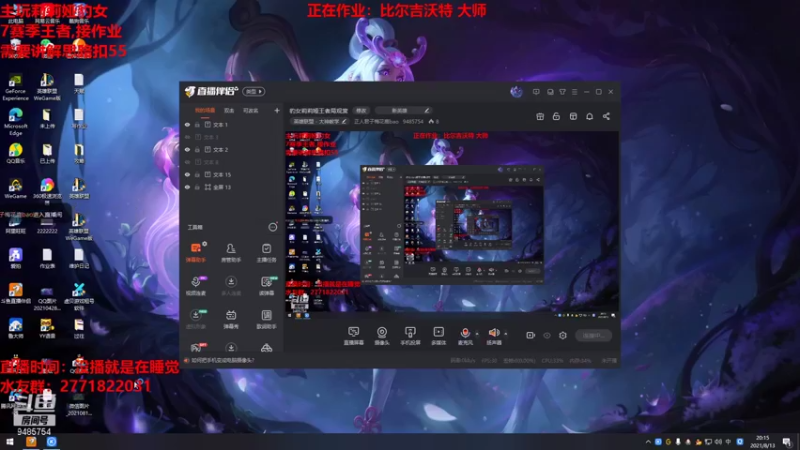Add a 手机投屏 phone cast source
The height and width of the screenshot is (450, 800).
click(410, 336)
